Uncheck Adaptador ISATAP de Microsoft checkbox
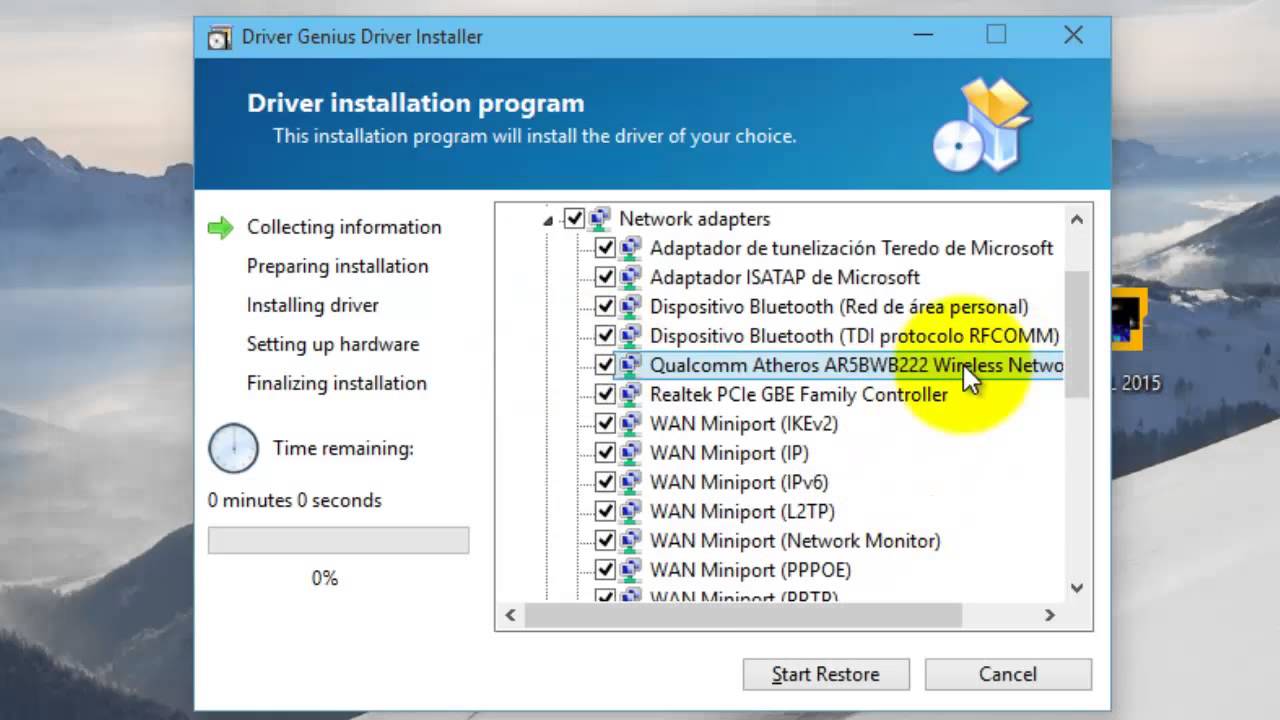The width and height of the screenshot is (1280, 720). coord(605,277)
